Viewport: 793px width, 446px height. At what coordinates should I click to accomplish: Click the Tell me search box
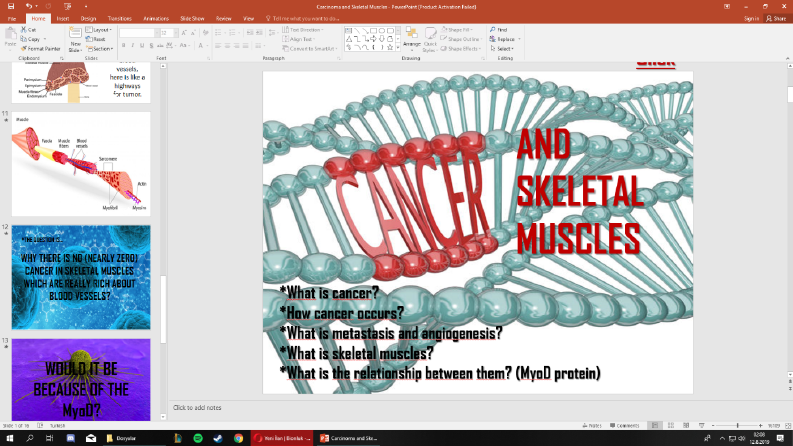(302, 18)
